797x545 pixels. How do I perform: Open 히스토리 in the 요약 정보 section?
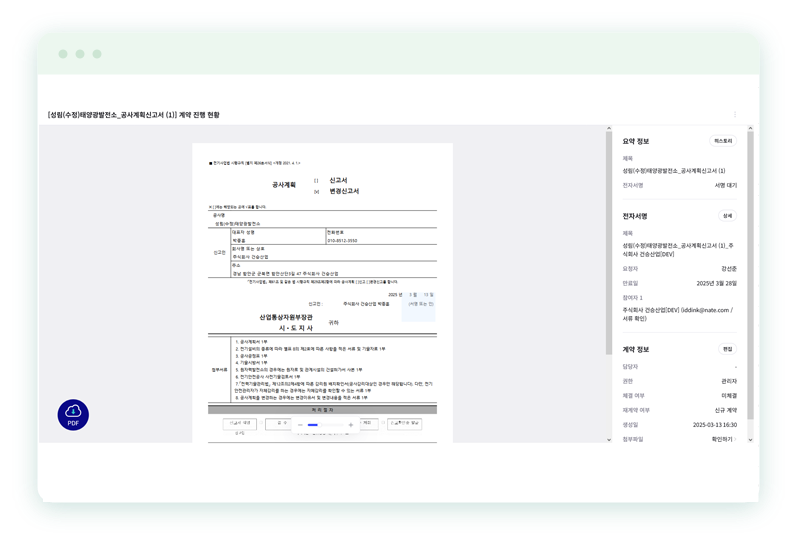722,141
